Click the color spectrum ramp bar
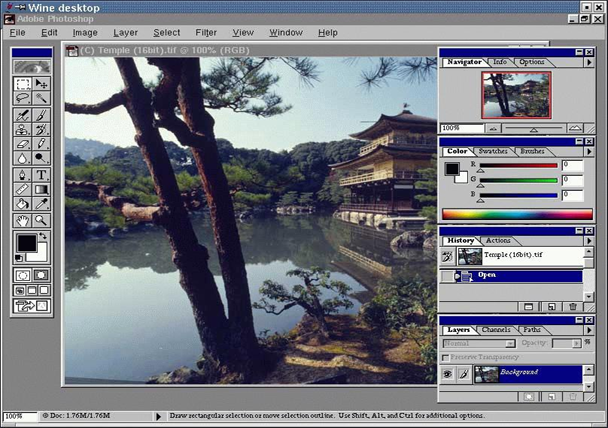Viewport: 608px width, 428px height. (x=517, y=214)
